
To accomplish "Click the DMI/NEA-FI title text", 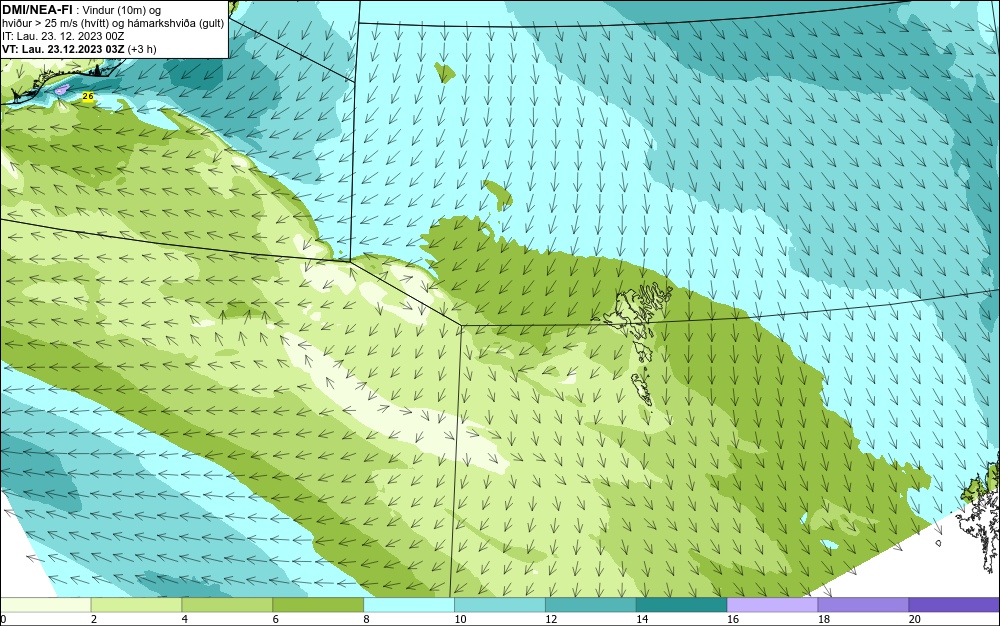I will [38, 9].
